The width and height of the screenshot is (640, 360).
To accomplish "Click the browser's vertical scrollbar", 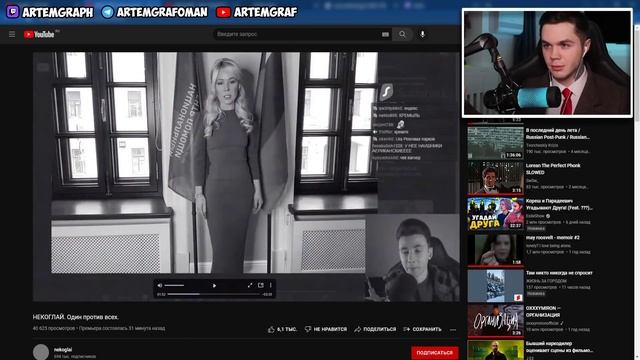I will pyautogui.click(x=637, y=192).
